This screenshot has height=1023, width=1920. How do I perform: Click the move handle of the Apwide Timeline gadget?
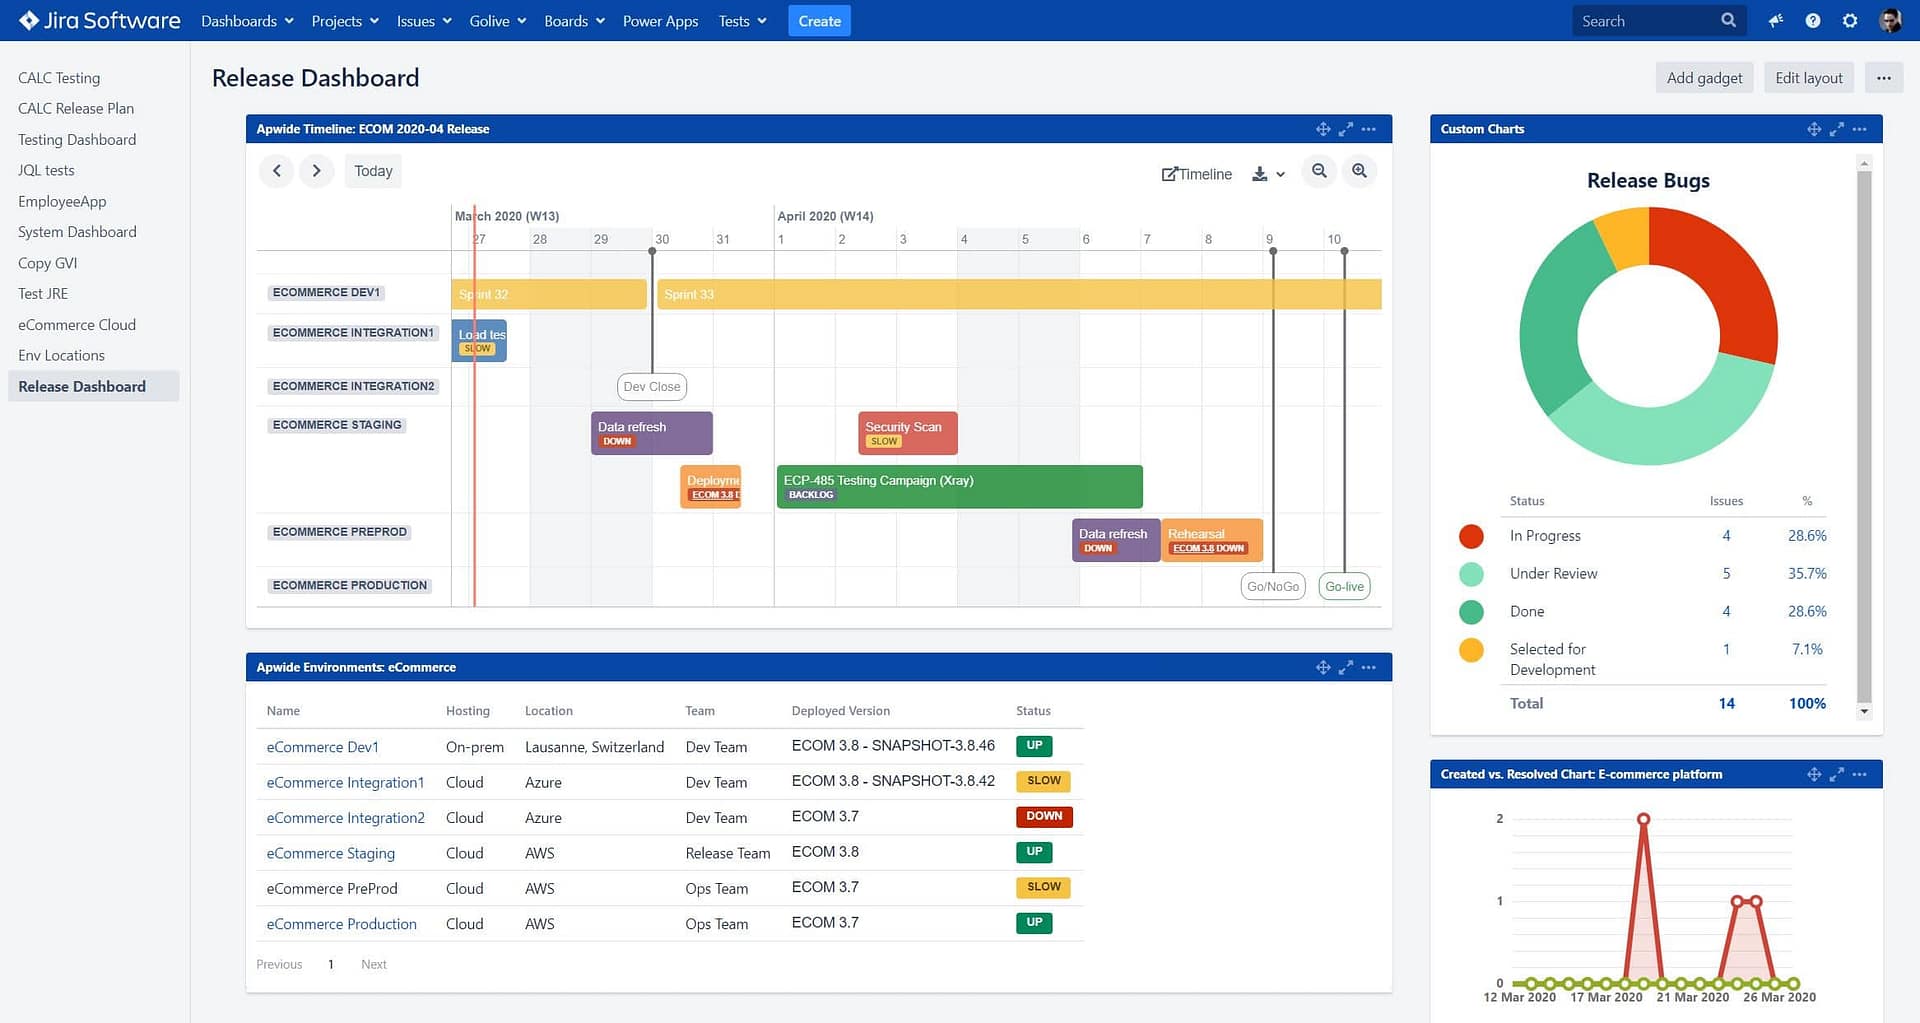click(1322, 129)
